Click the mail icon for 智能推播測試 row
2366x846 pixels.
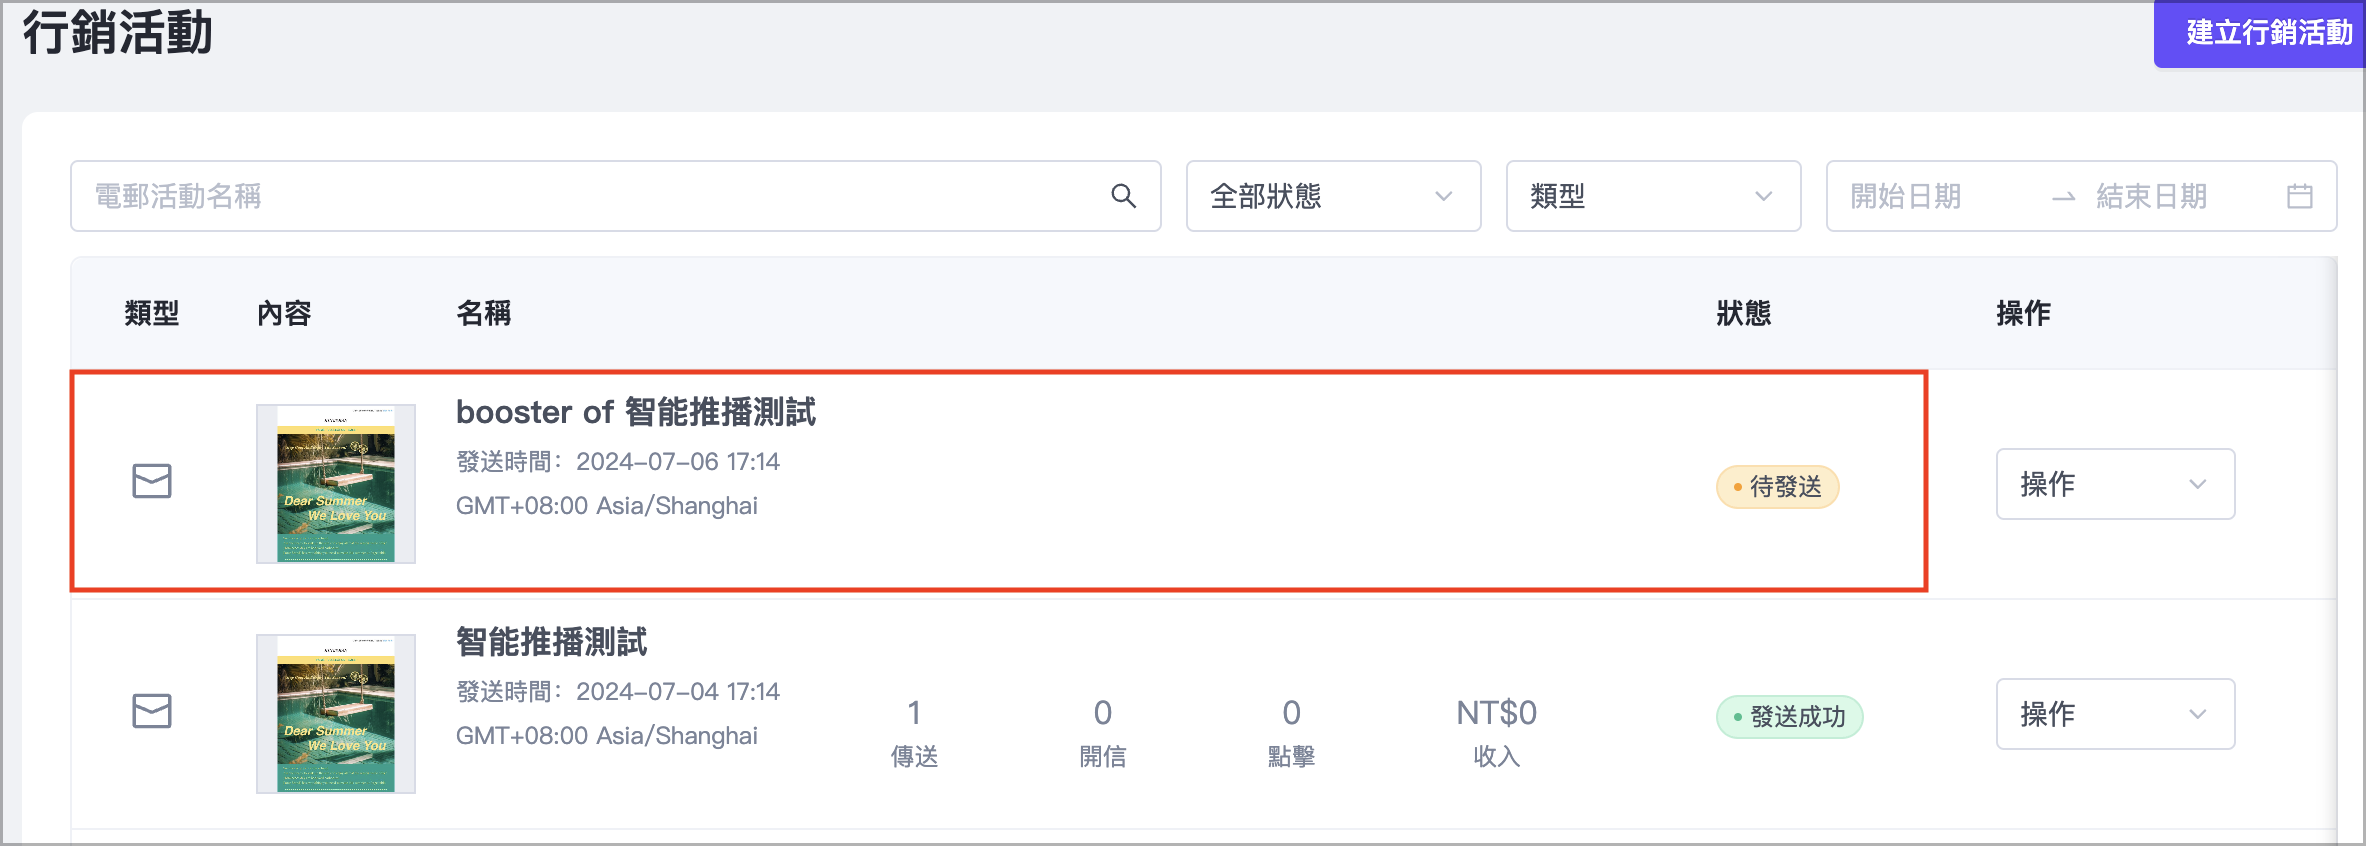click(x=152, y=711)
